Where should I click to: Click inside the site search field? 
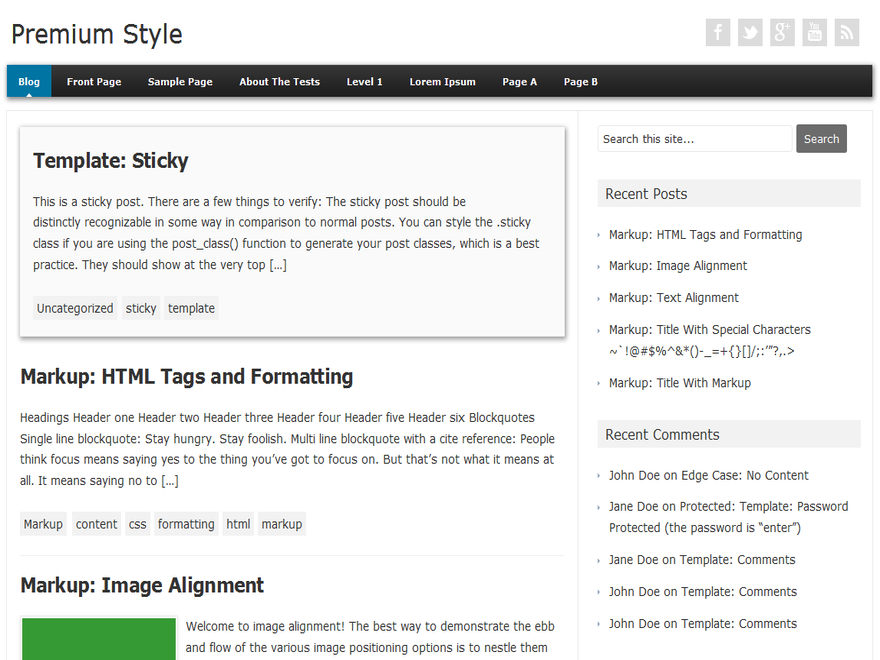[x=694, y=138]
